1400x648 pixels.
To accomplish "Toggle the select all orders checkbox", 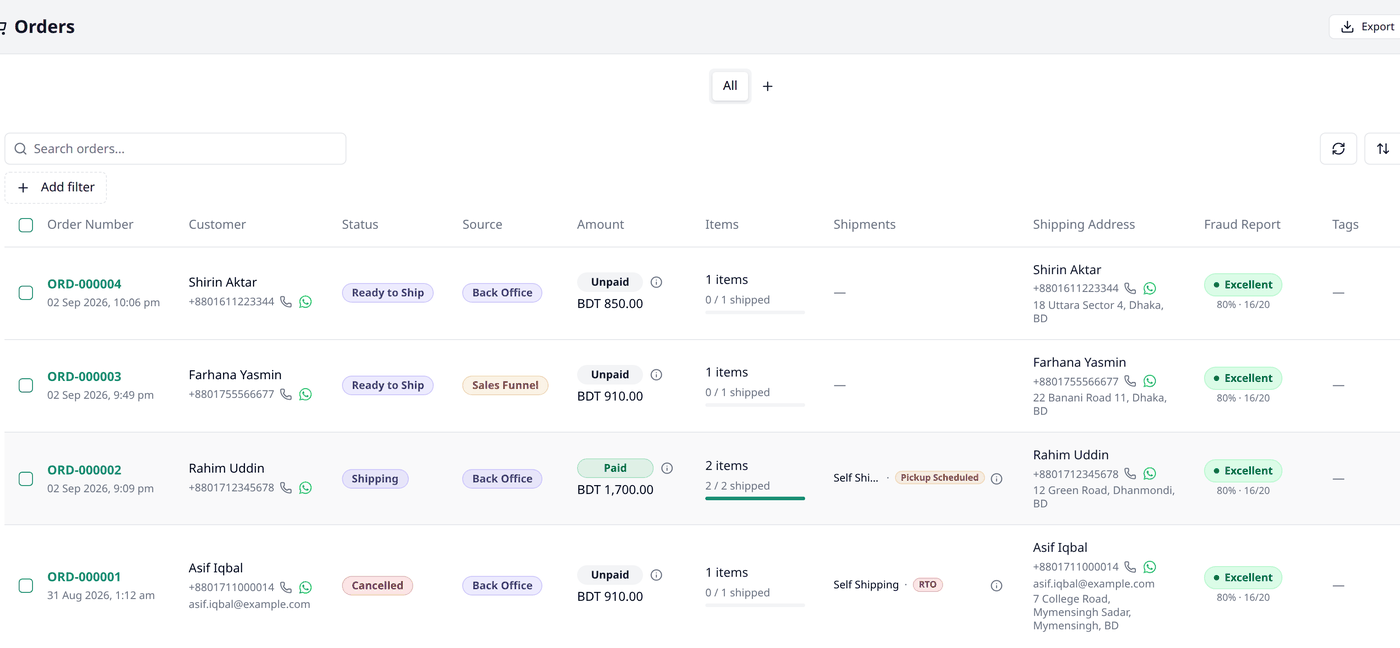I will (x=26, y=225).
